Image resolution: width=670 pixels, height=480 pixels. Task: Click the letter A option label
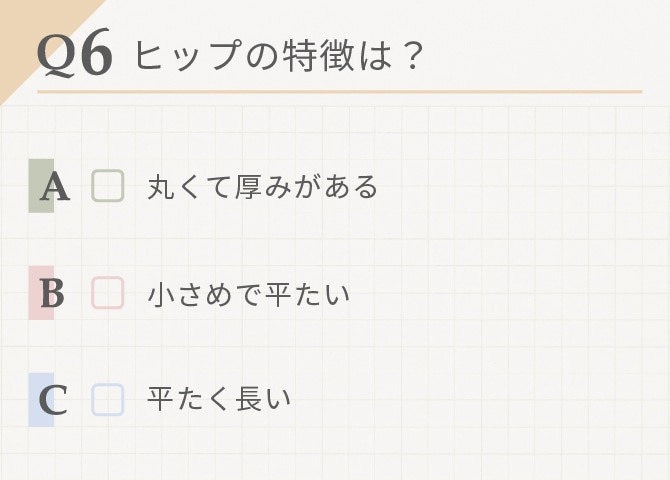coord(55,187)
